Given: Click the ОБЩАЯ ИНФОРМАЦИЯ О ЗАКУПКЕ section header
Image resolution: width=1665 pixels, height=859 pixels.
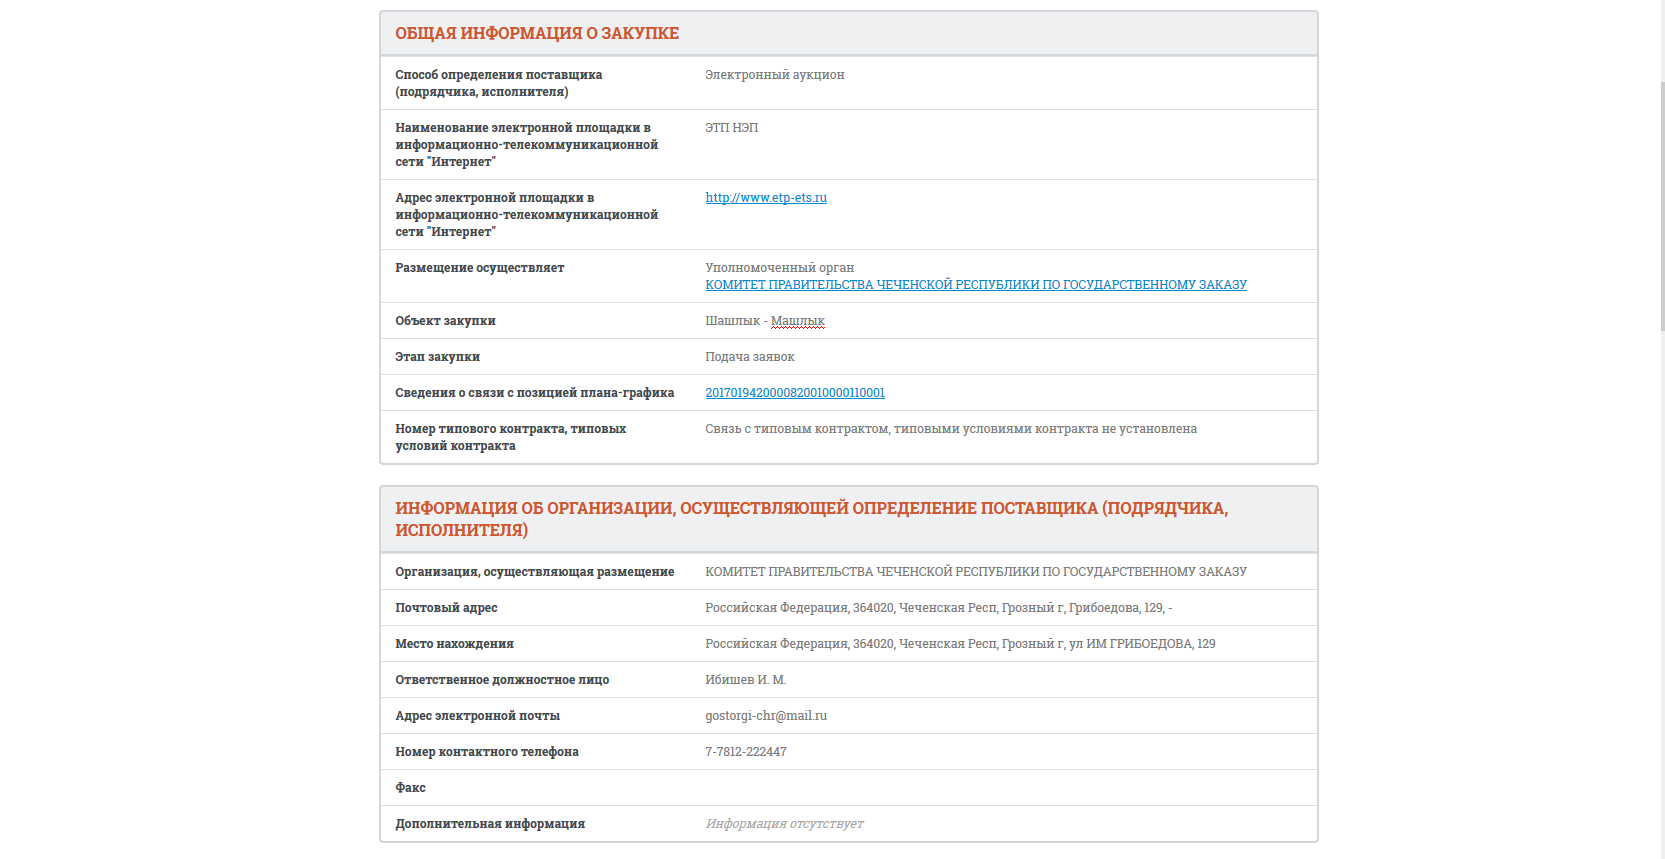Looking at the screenshot, I should point(537,34).
